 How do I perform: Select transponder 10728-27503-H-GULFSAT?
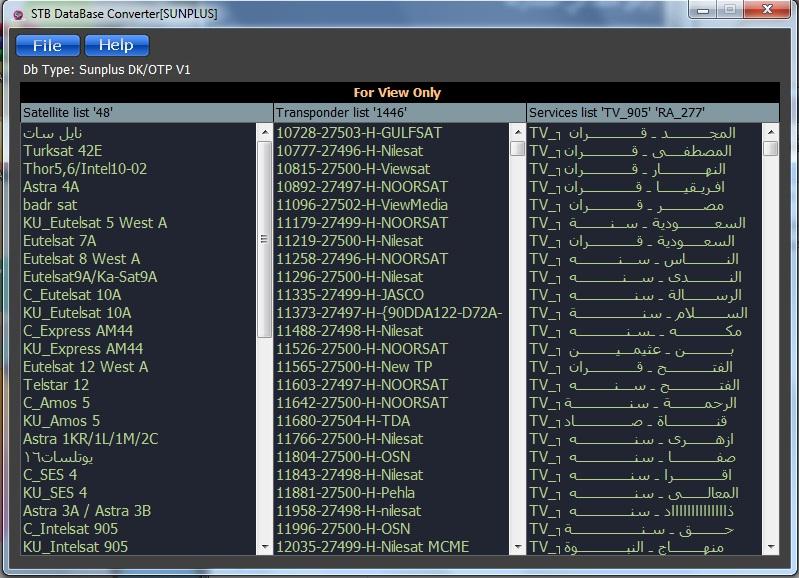coord(391,133)
